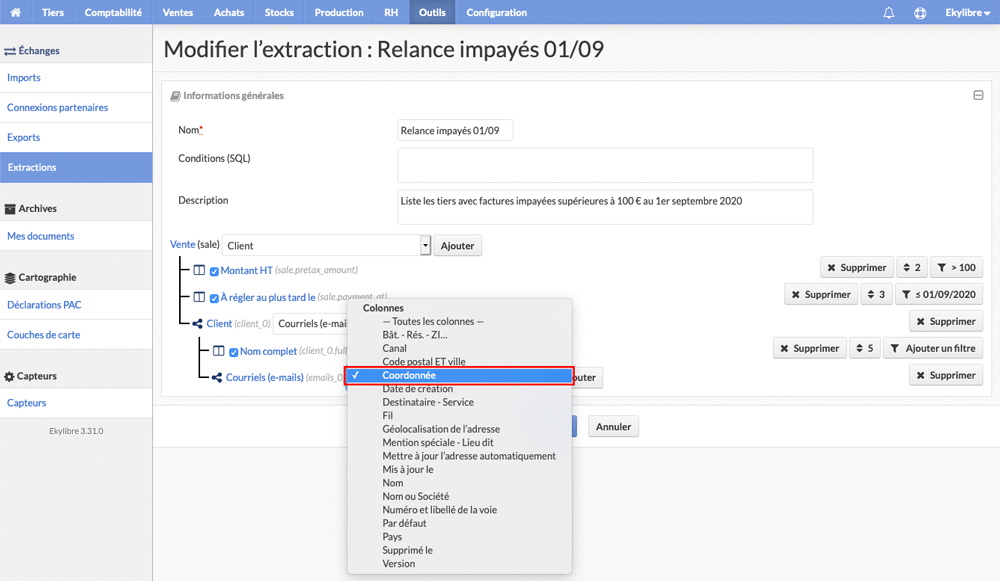
Task: Select Destinataire - Service option
Action: click(x=459, y=402)
